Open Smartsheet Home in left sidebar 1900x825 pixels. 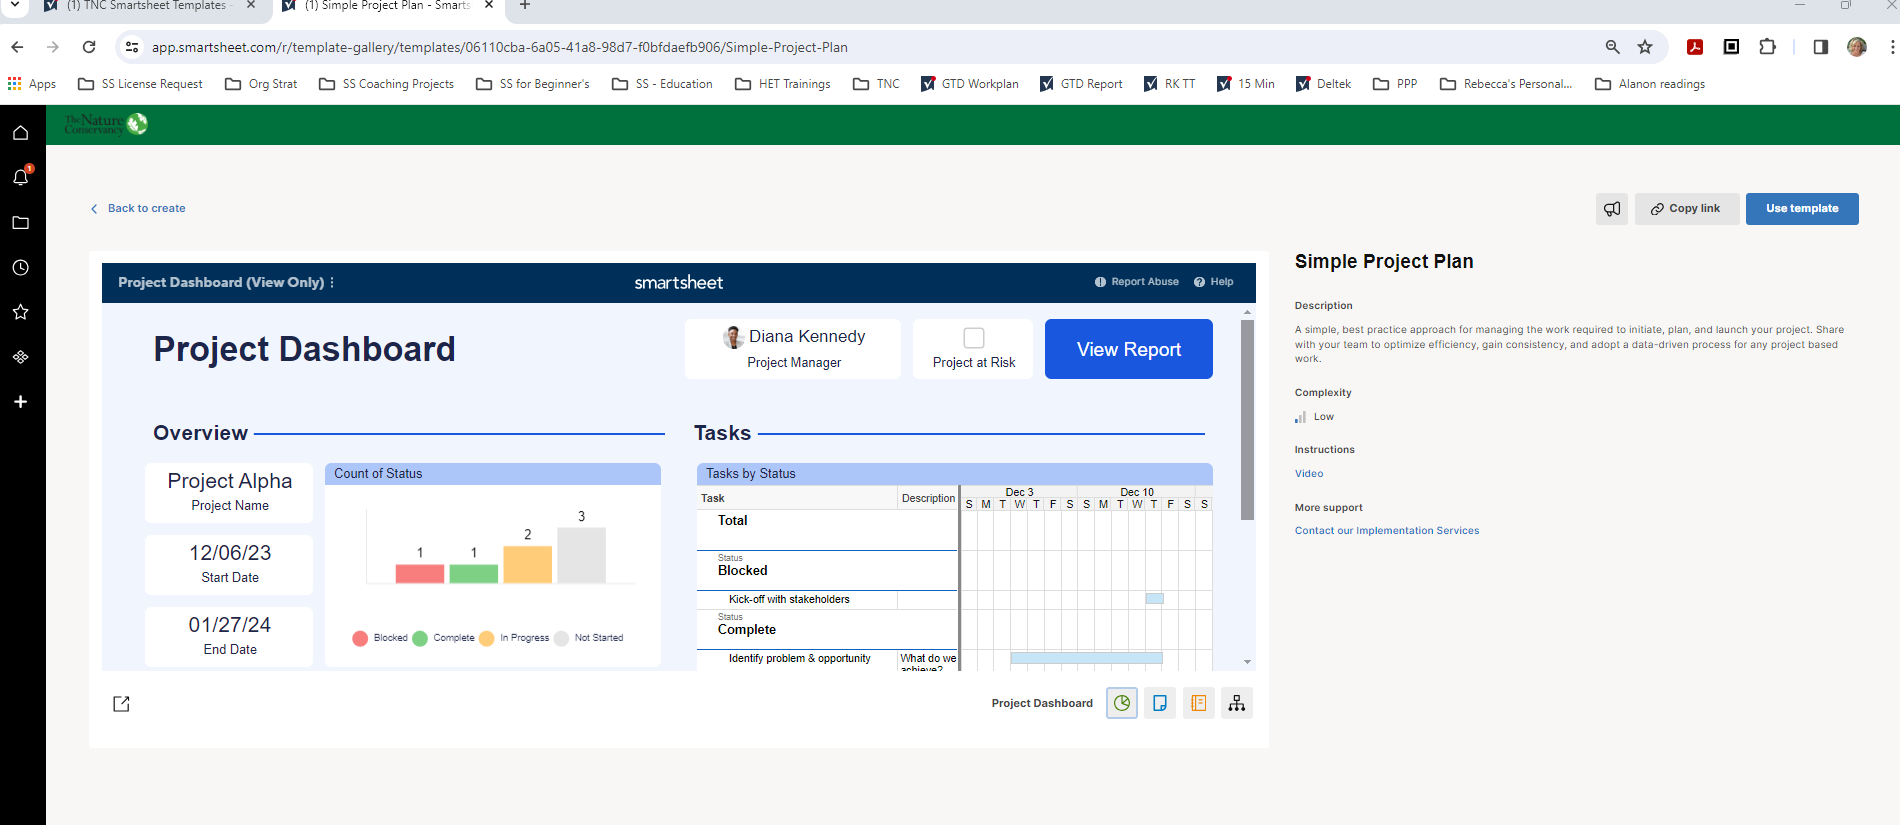tap(20, 133)
